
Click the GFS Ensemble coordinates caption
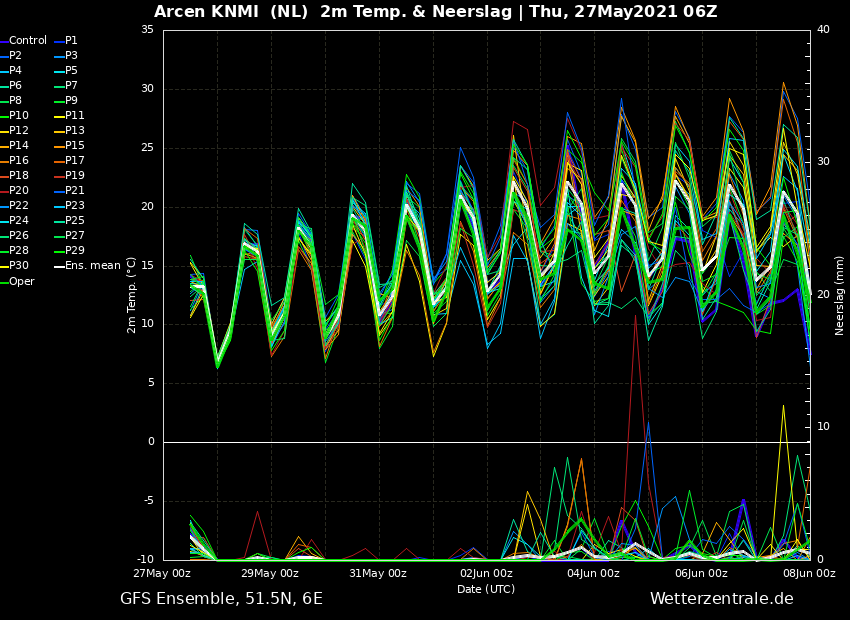pyautogui.click(x=221, y=599)
